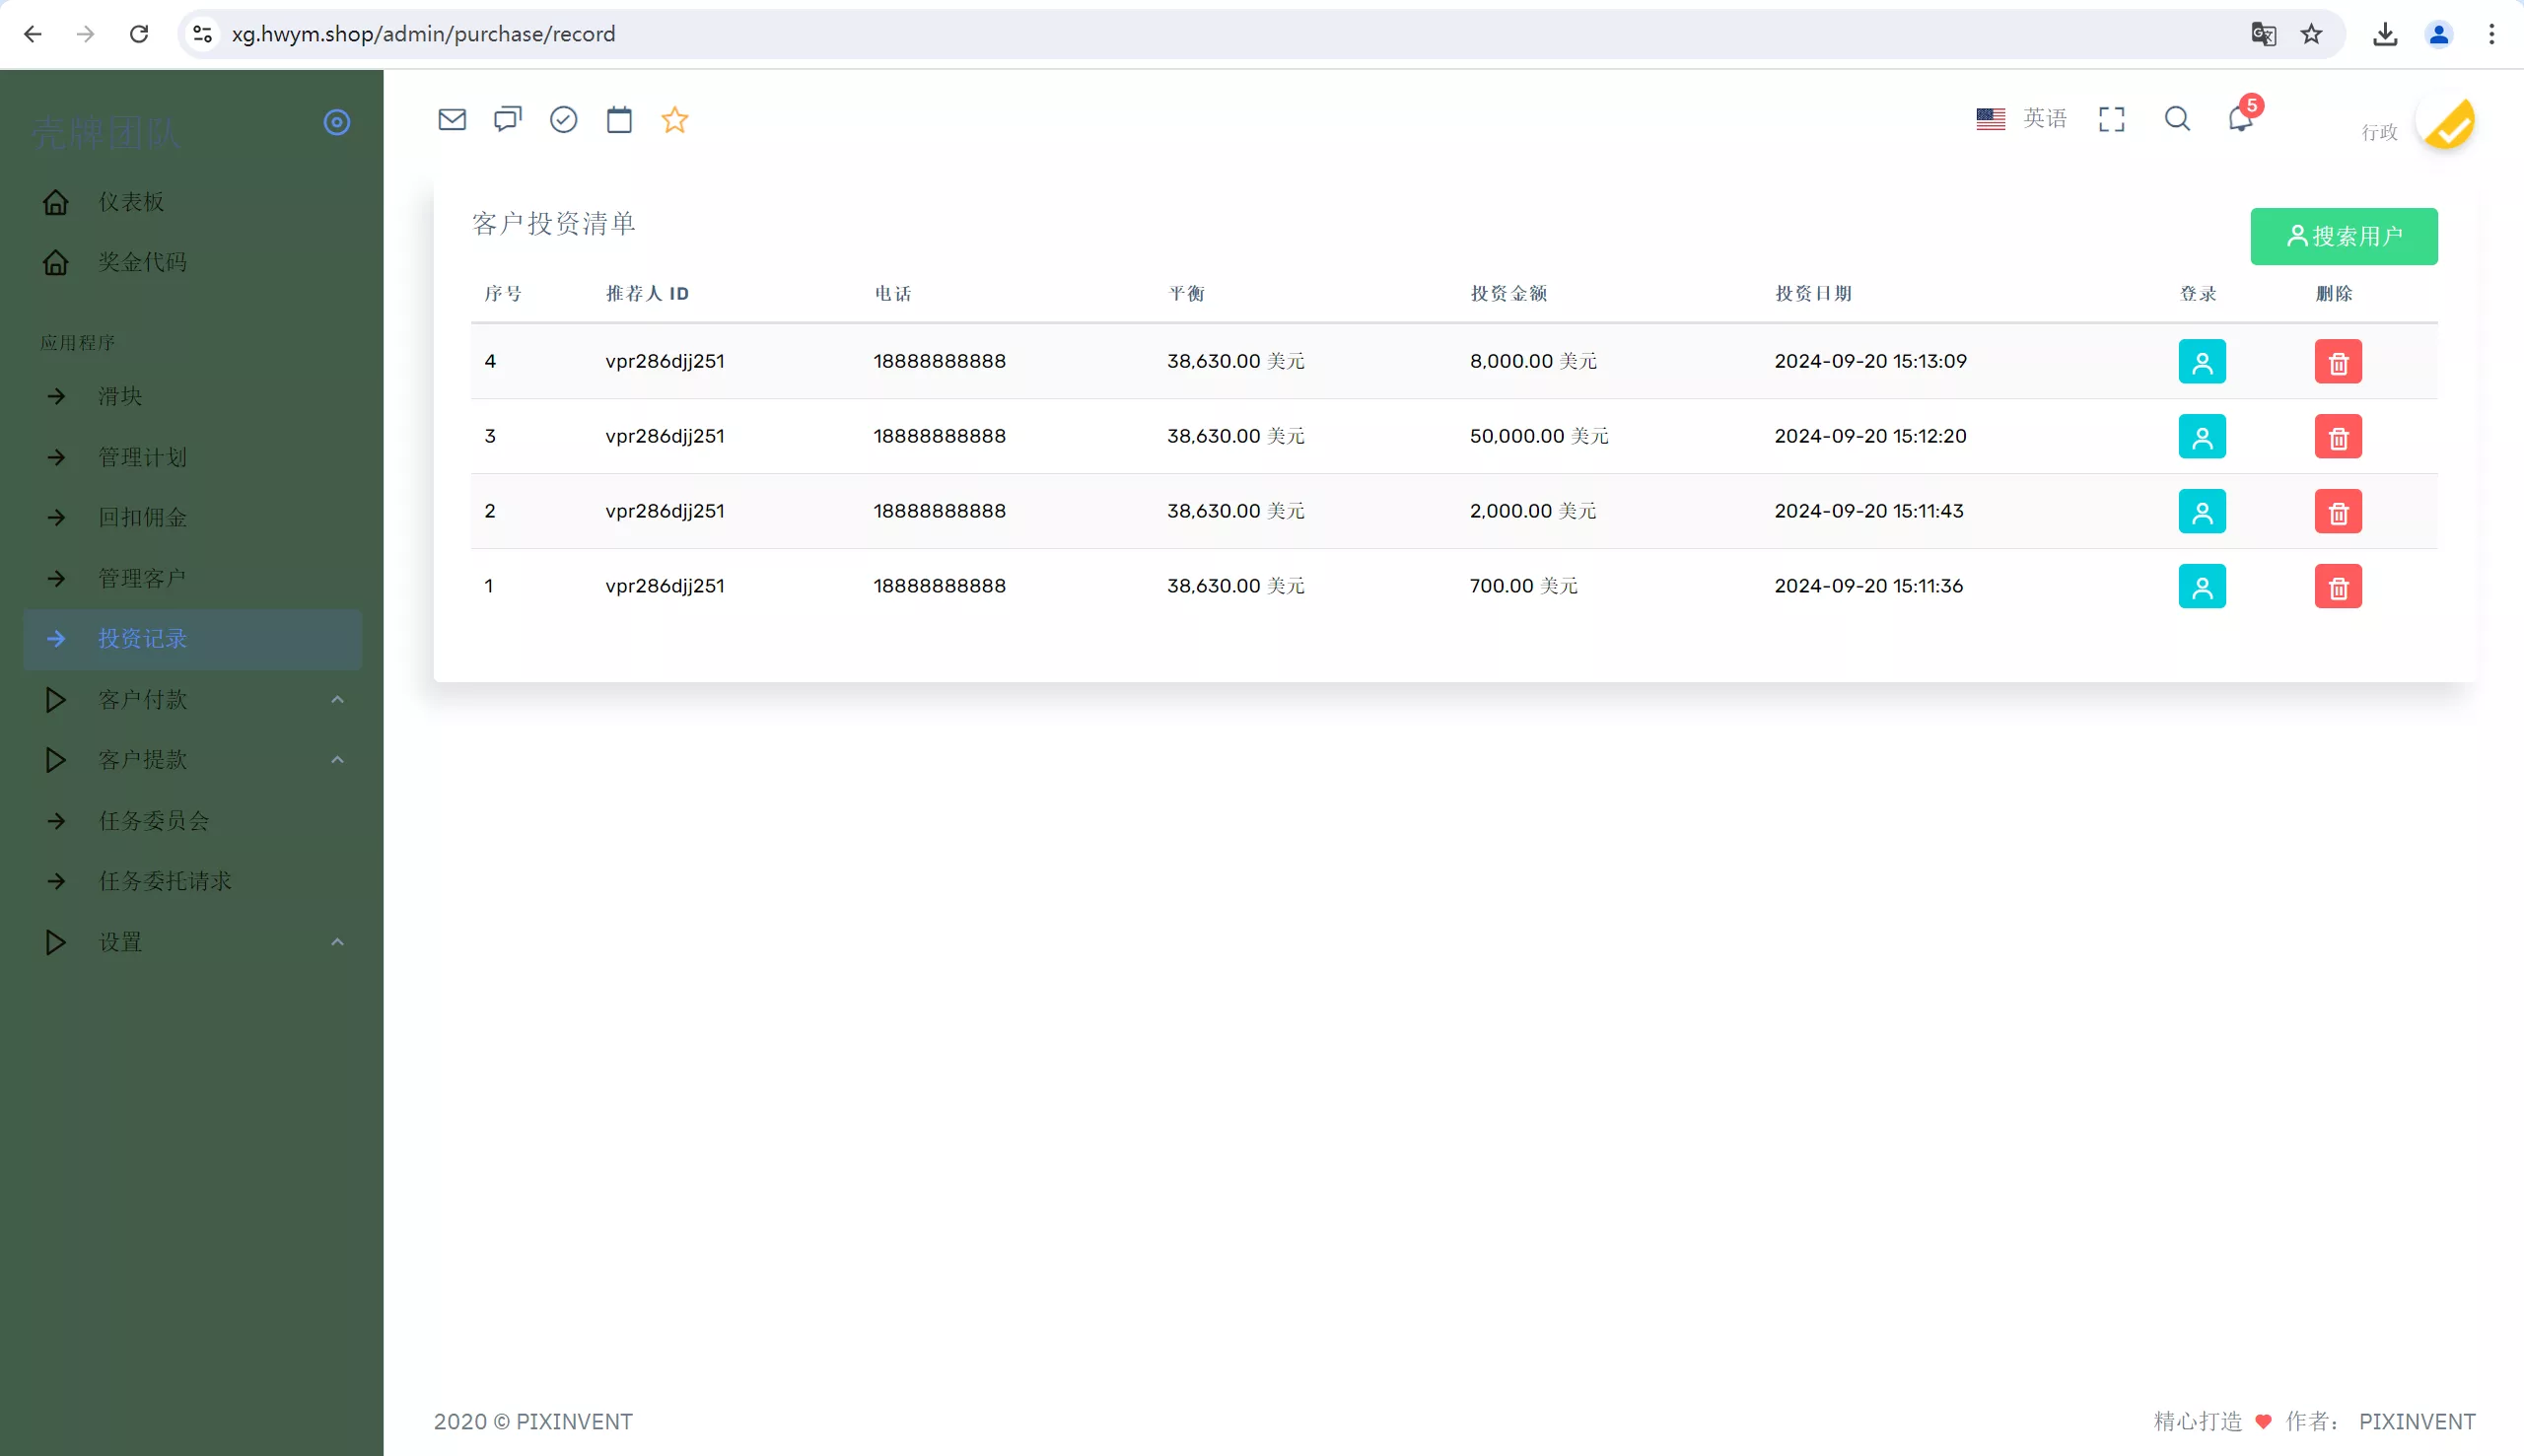Viewport: 2524px width, 1456px height.
Task: Open the checkmark todo icon
Action: pos(564,120)
